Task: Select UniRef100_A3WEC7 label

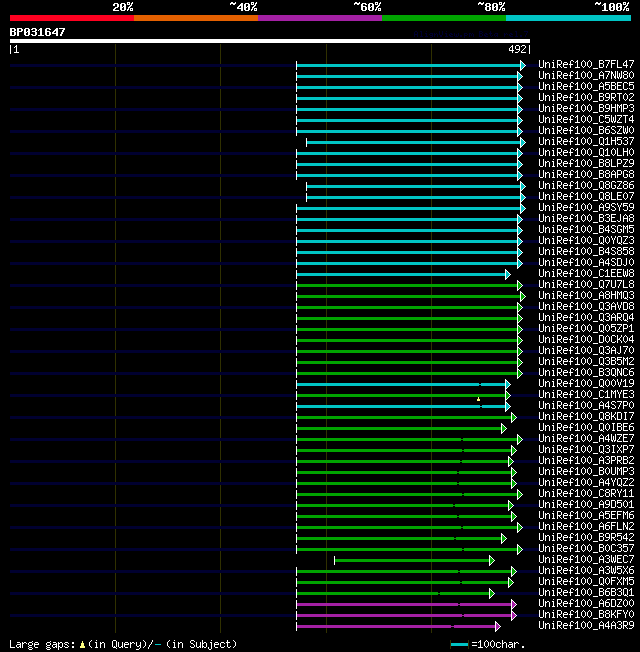Action: click(x=586, y=560)
